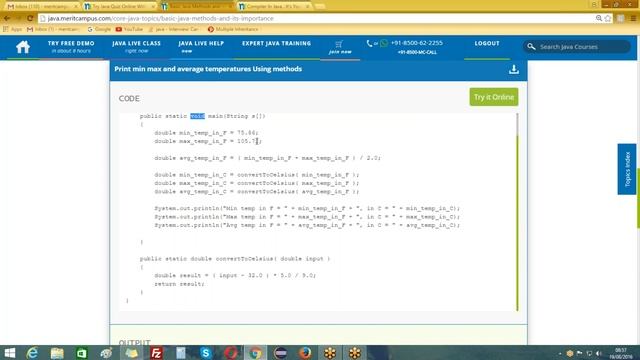Click the volume speaker tray icon
The width and height of the screenshot is (640, 360).
(598, 353)
